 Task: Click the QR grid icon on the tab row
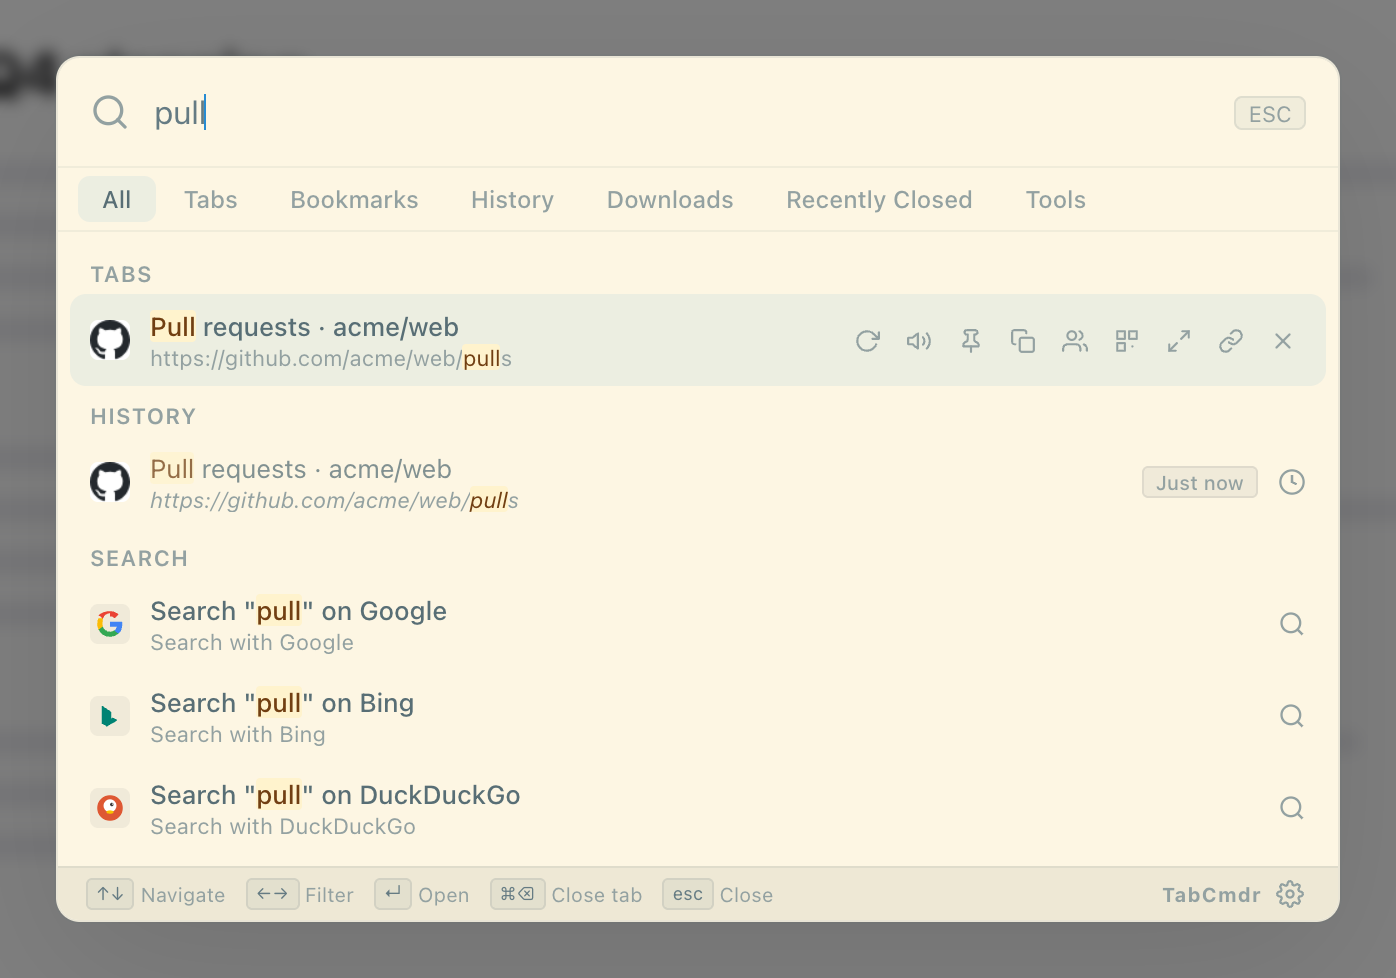click(1127, 341)
